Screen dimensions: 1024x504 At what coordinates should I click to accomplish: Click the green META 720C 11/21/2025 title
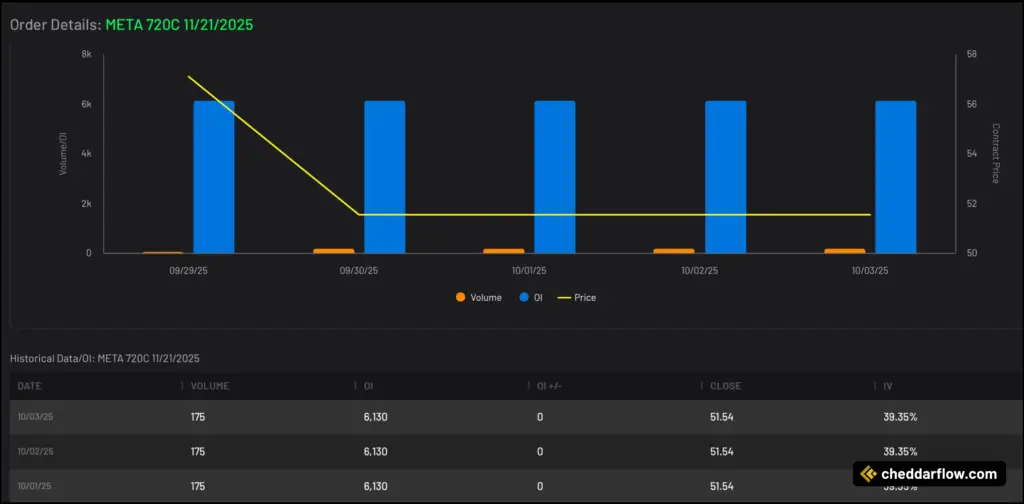click(179, 25)
